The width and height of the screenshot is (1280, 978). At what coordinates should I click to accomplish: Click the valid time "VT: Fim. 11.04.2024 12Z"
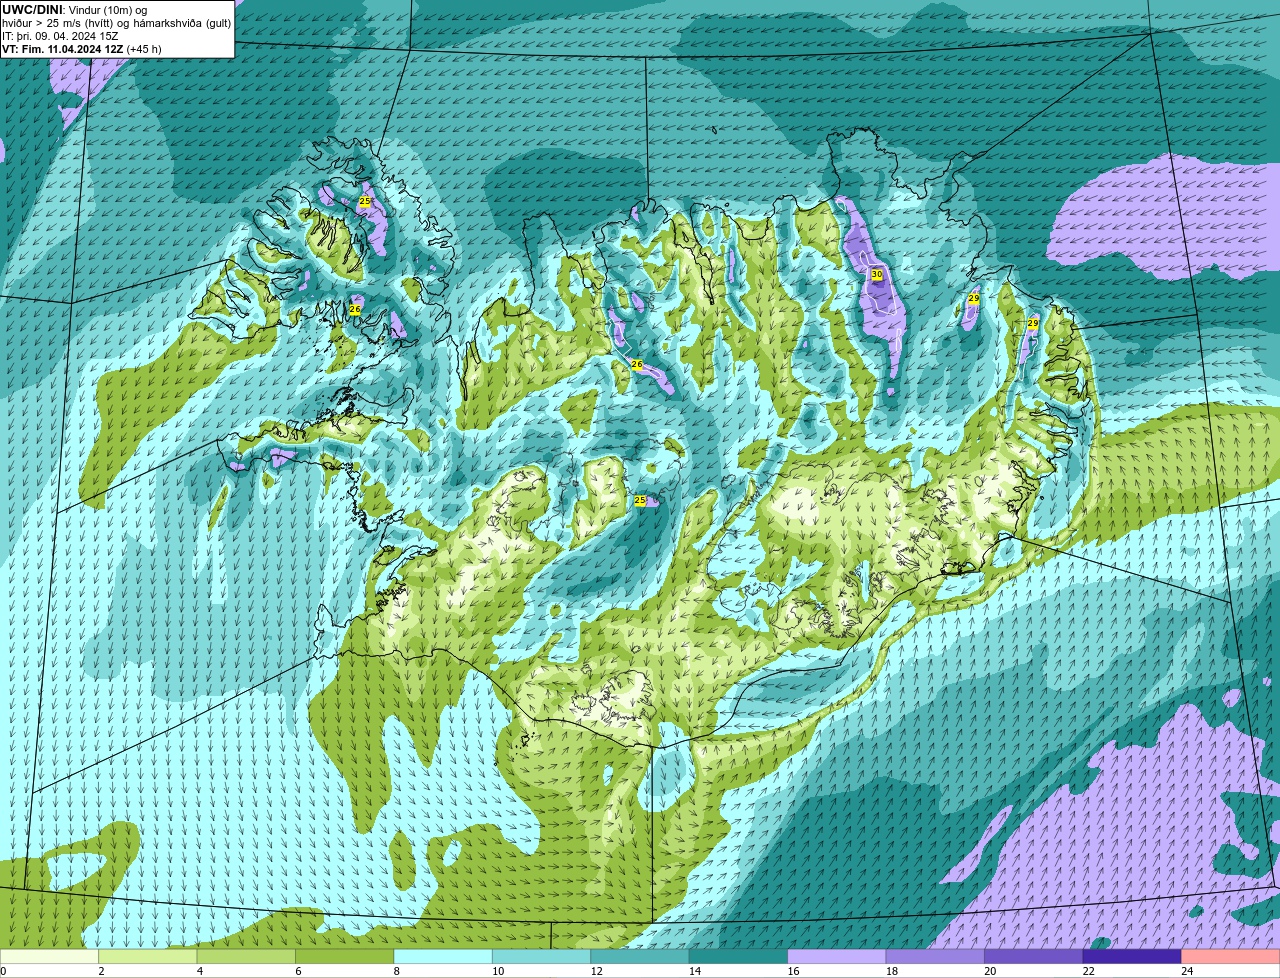(x=62, y=49)
